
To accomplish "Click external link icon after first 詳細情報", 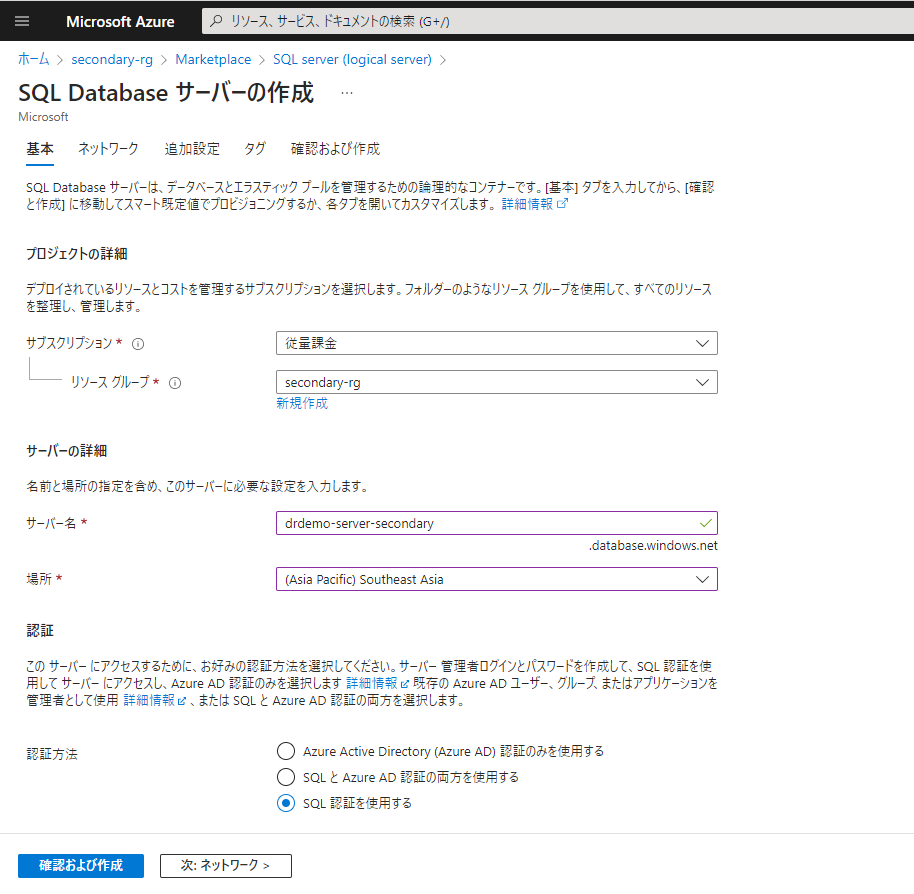I will (x=563, y=203).
